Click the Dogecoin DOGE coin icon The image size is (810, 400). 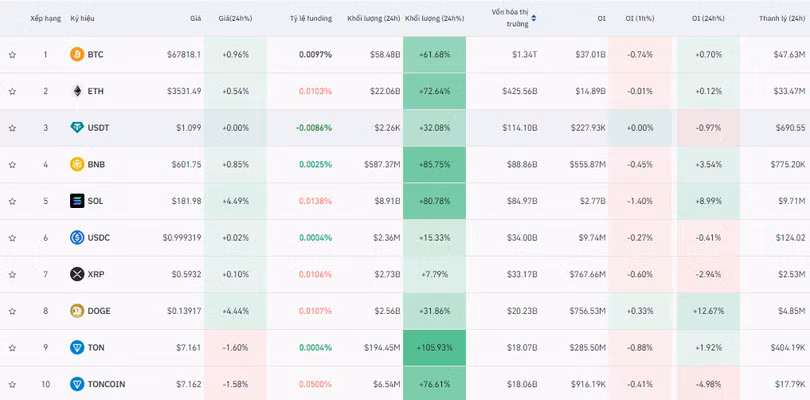(x=77, y=311)
